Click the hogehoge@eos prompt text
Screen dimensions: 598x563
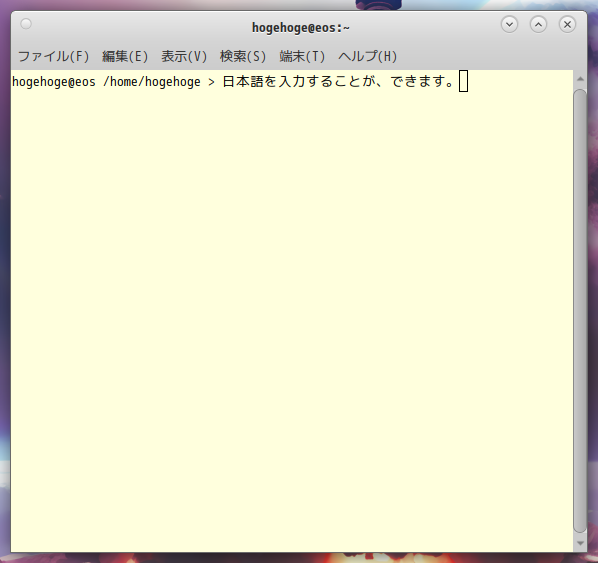(54, 82)
